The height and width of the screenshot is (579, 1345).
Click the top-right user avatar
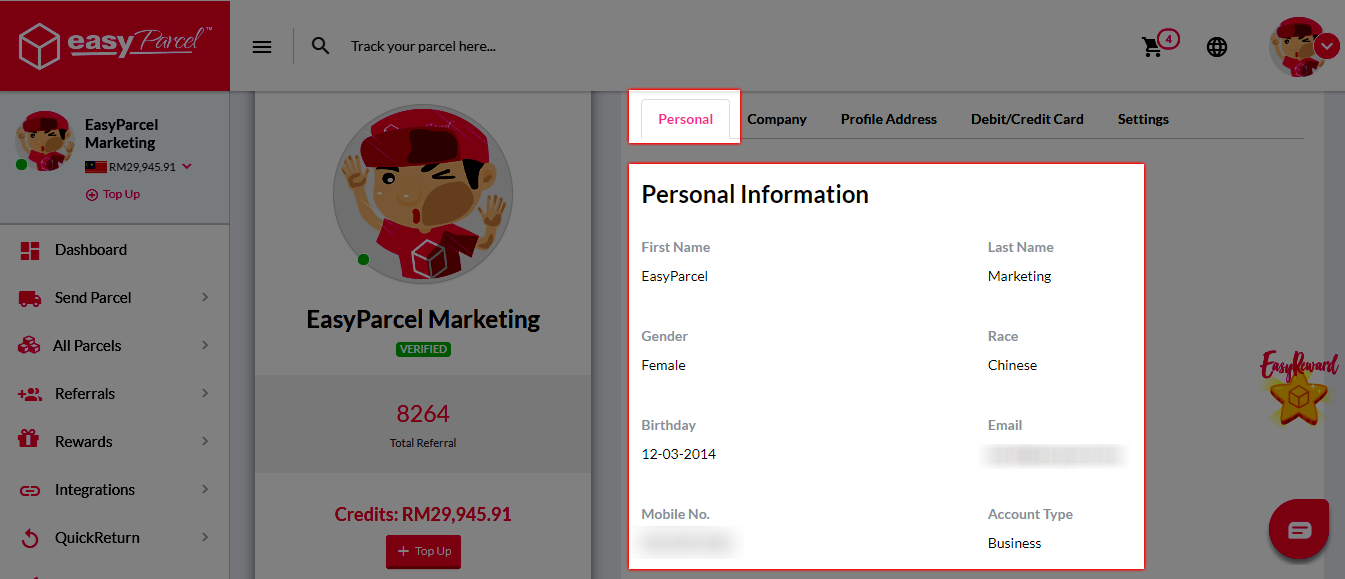click(x=1298, y=46)
